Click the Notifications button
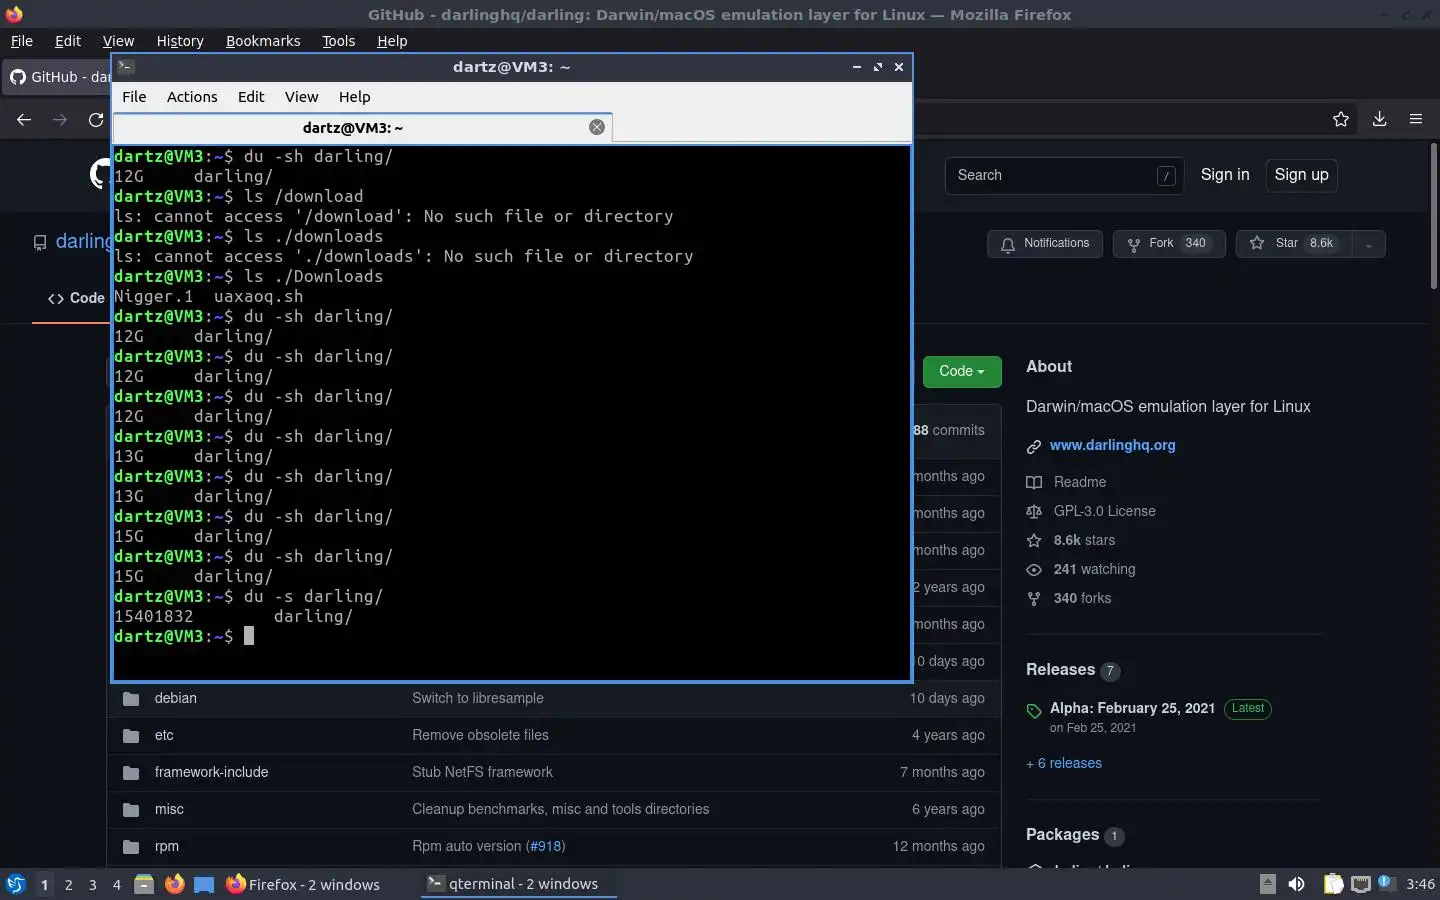Viewport: 1440px width, 900px height. tap(1045, 244)
